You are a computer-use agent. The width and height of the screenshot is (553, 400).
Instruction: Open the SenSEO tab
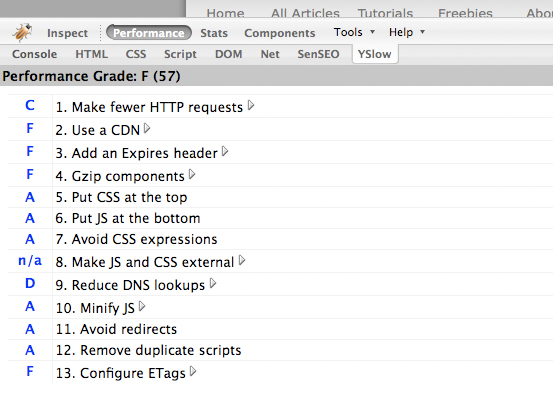[x=318, y=54]
